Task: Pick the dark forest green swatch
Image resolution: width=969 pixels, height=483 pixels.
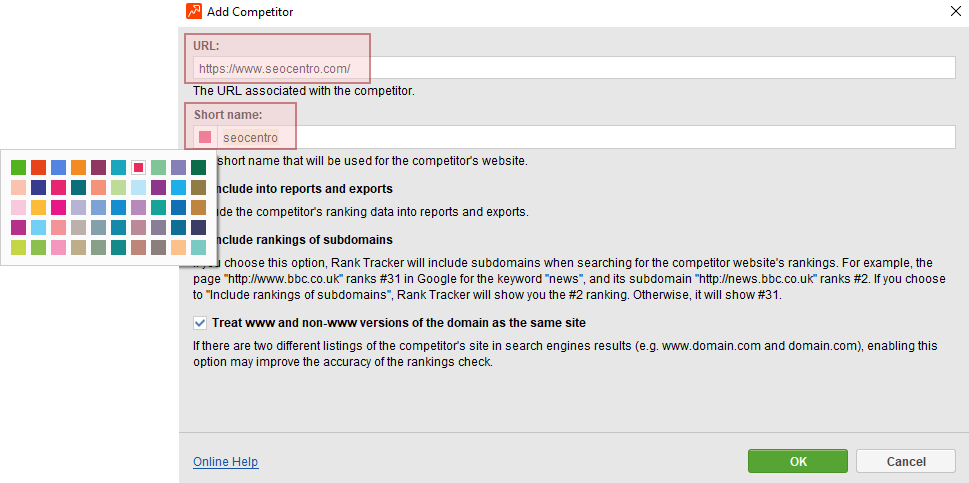Action: (198, 167)
